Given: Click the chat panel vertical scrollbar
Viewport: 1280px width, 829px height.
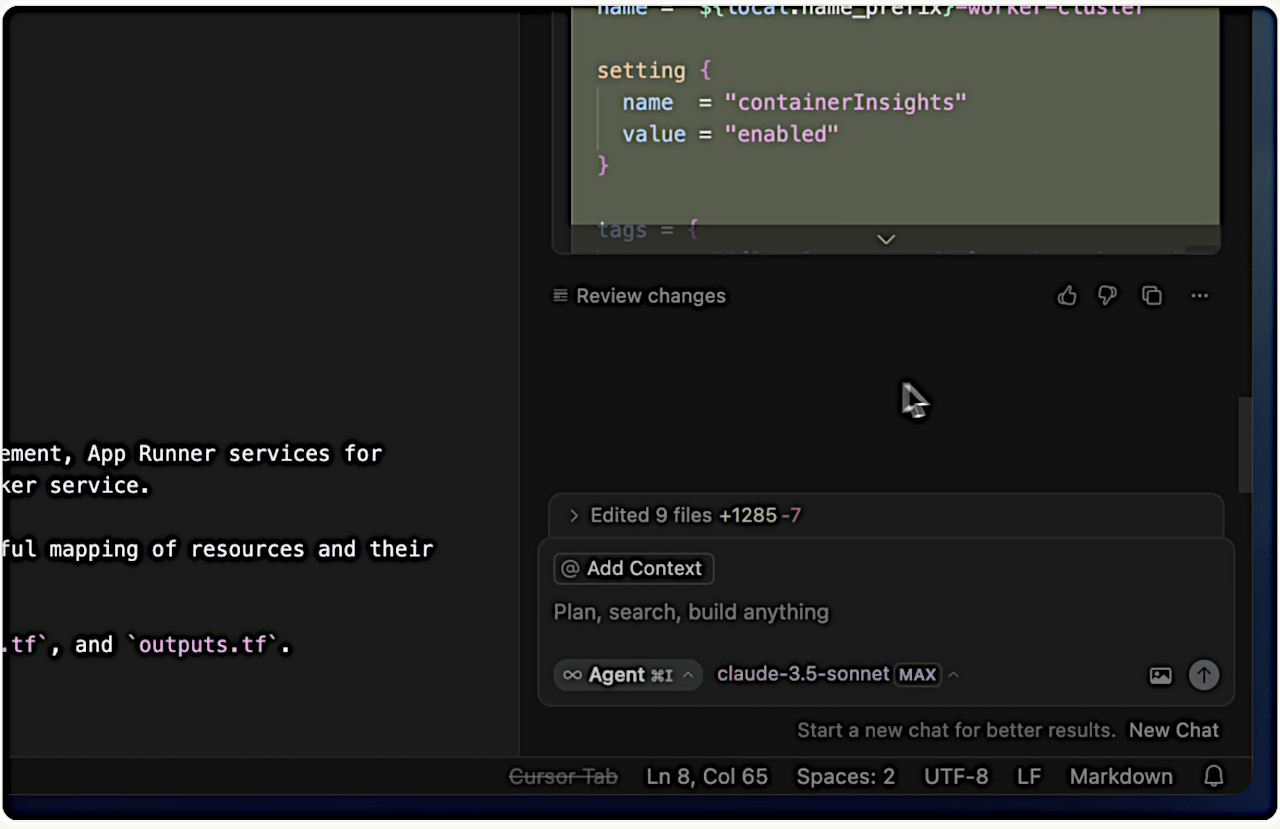Looking at the screenshot, I should coord(1244,444).
